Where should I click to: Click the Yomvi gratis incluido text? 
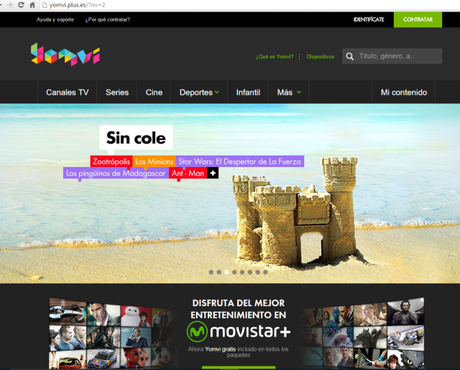coord(238,352)
